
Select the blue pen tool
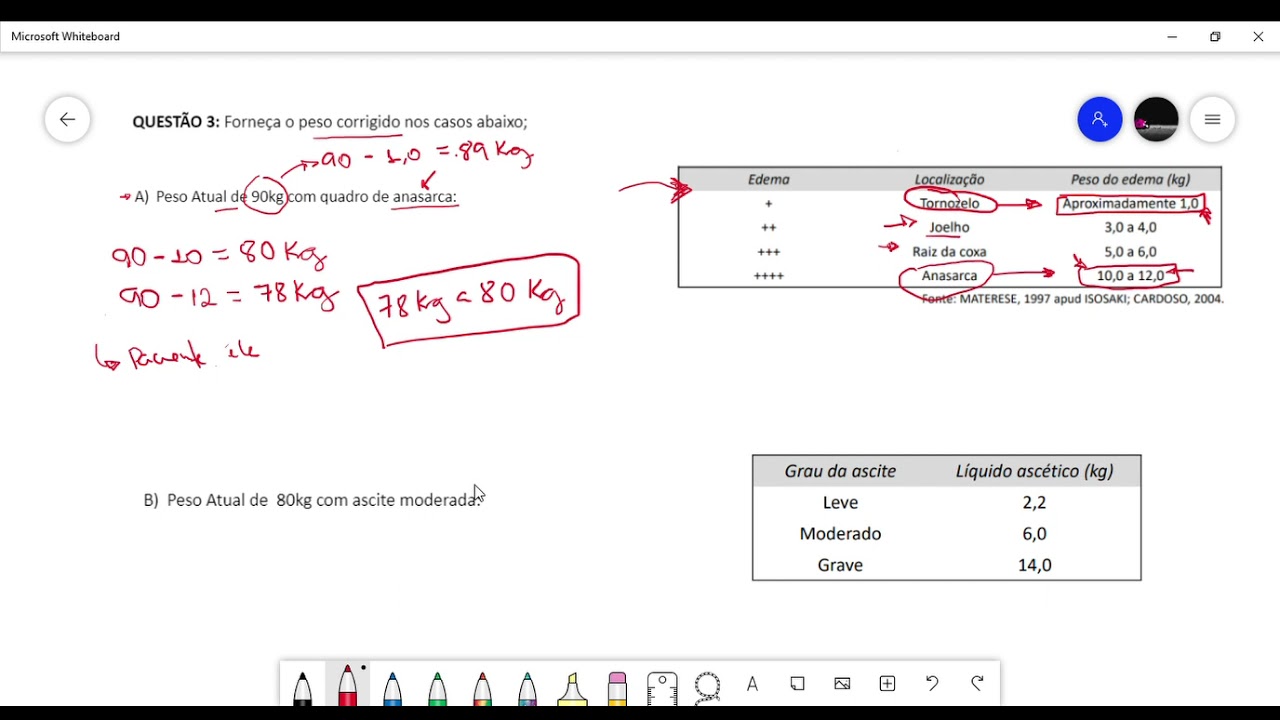pyautogui.click(x=392, y=687)
